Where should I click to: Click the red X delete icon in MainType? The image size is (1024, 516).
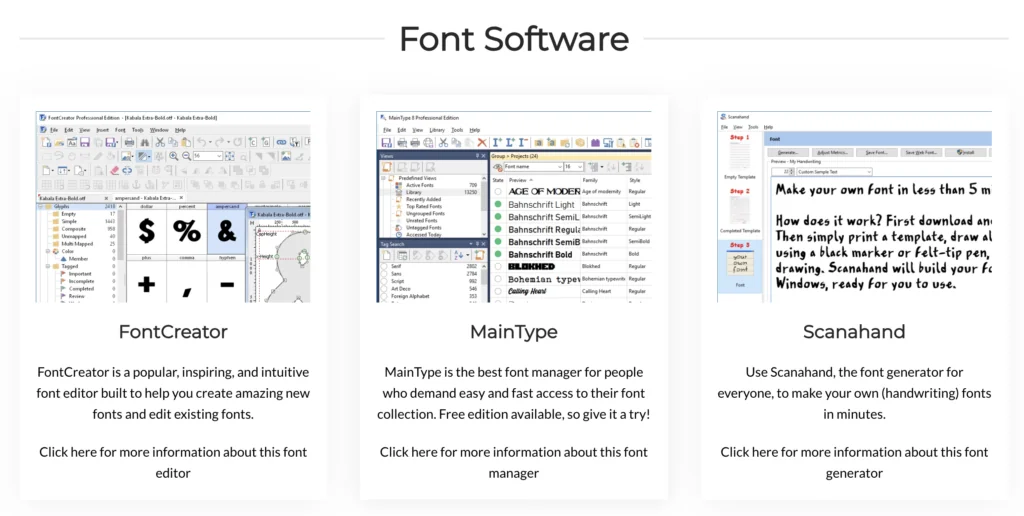(x=482, y=142)
